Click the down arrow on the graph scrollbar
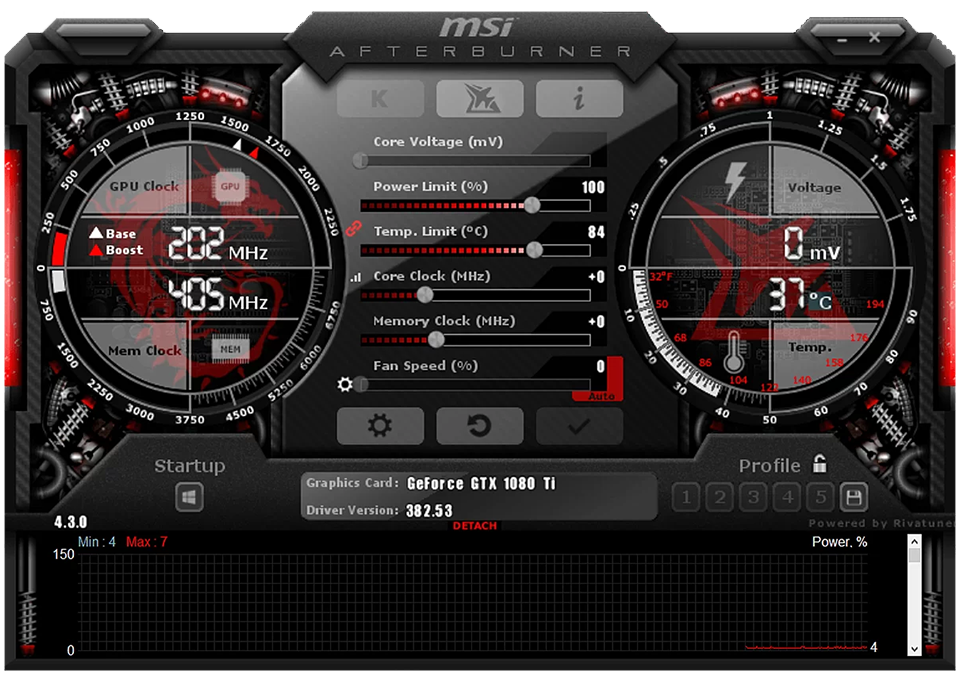 913,647
